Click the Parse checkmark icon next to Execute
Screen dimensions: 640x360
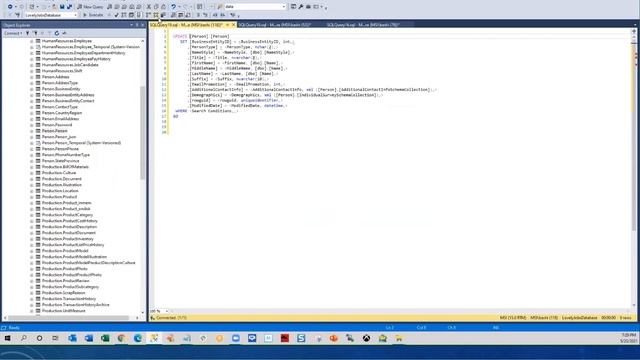(116, 15)
